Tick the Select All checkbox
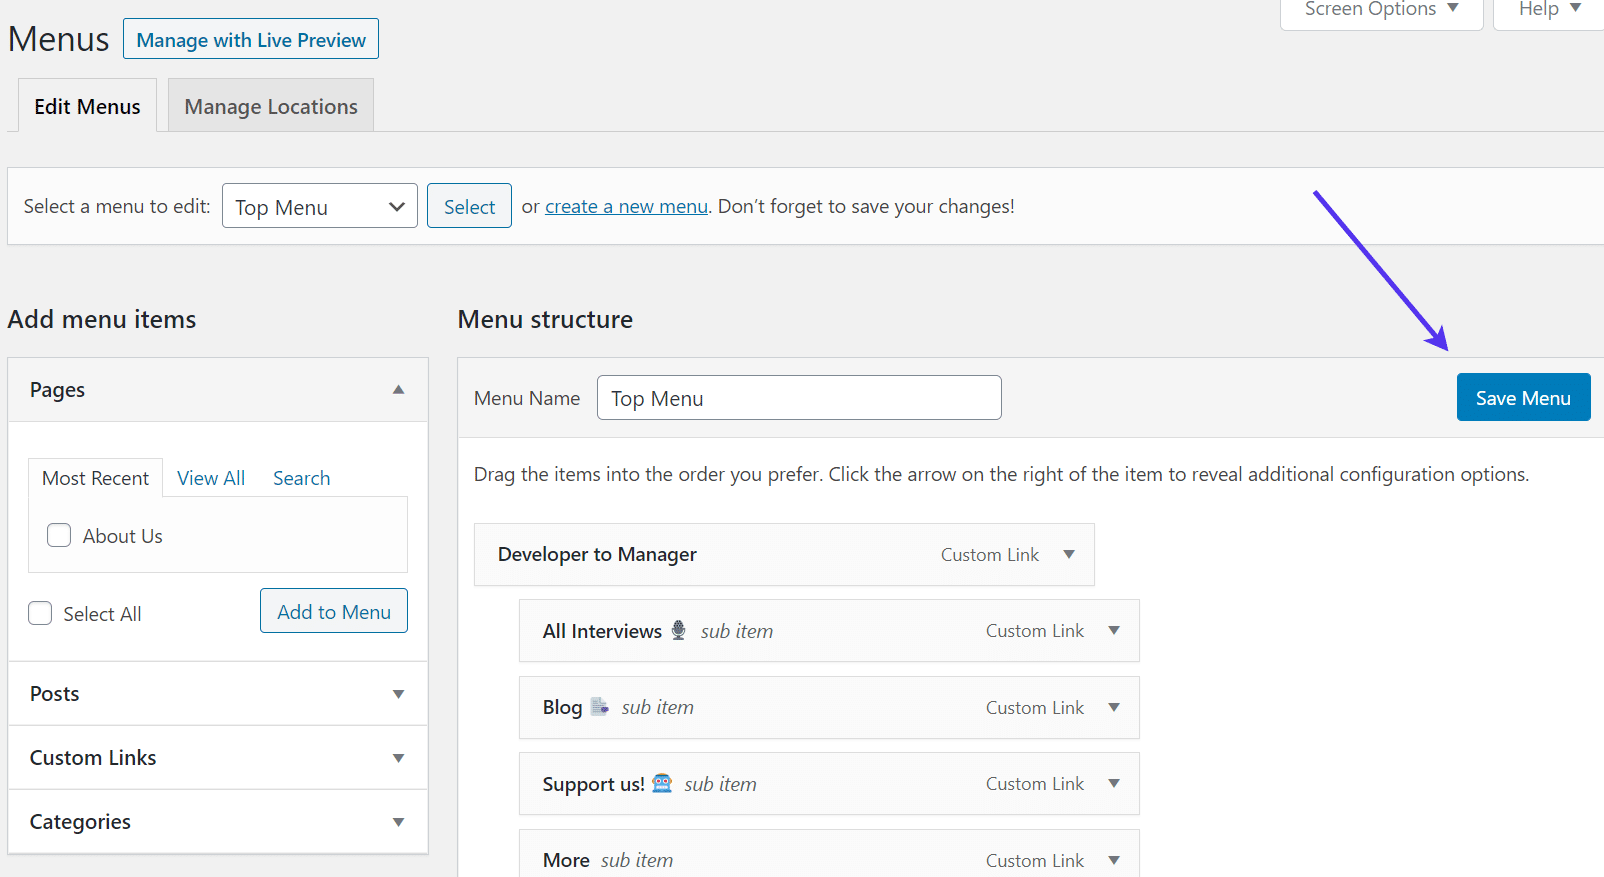The width and height of the screenshot is (1604, 877). coord(40,613)
